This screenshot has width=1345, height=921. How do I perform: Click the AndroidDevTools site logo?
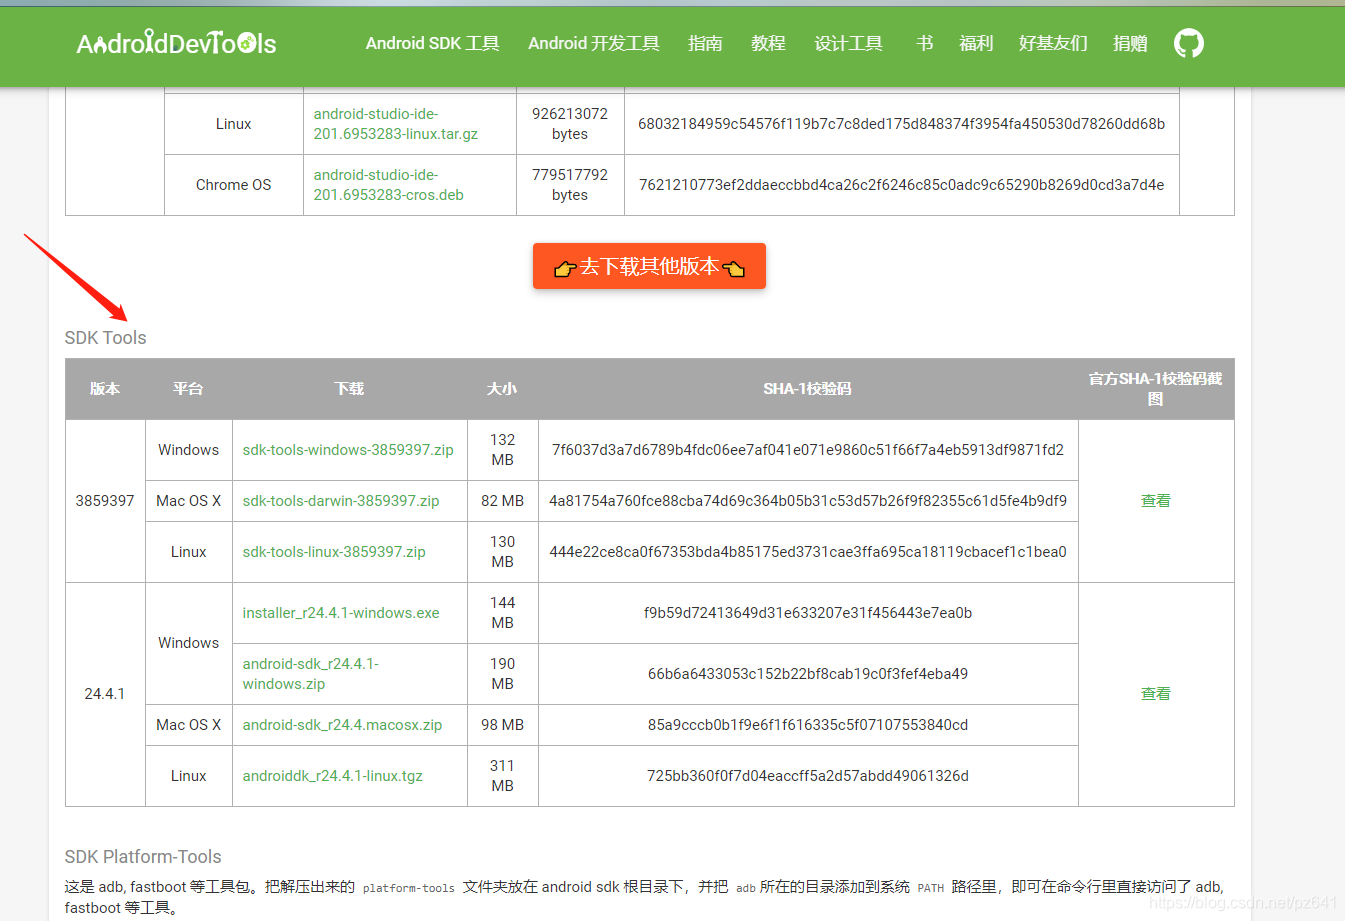point(176,43)
